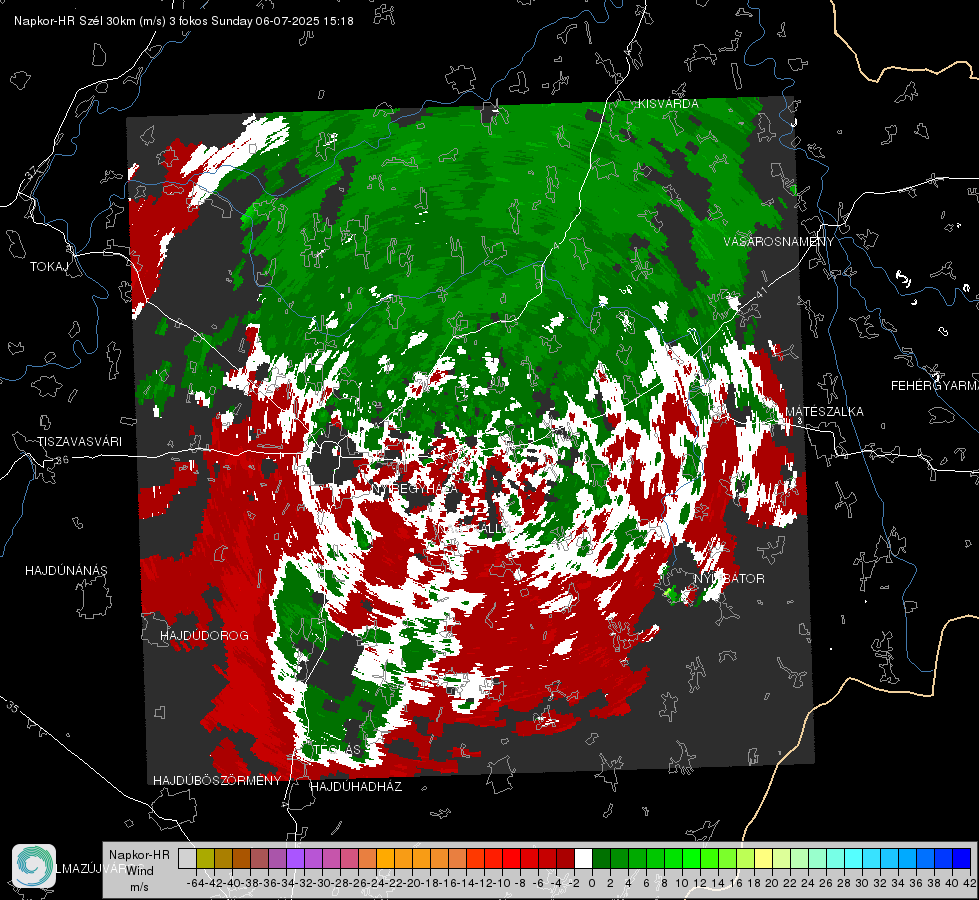Click the HAJDÚHADHÁZ label
The image size is (979, 900).
(356, 786)
